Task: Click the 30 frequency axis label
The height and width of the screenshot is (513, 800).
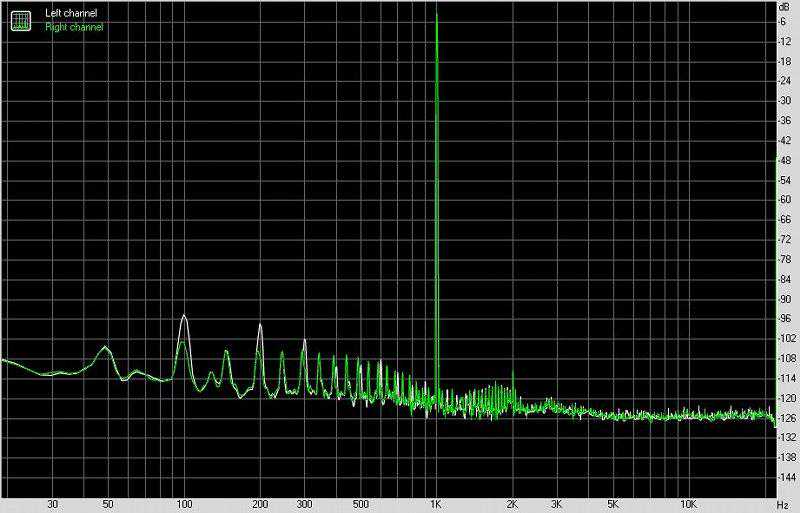Action: (52, 504)
